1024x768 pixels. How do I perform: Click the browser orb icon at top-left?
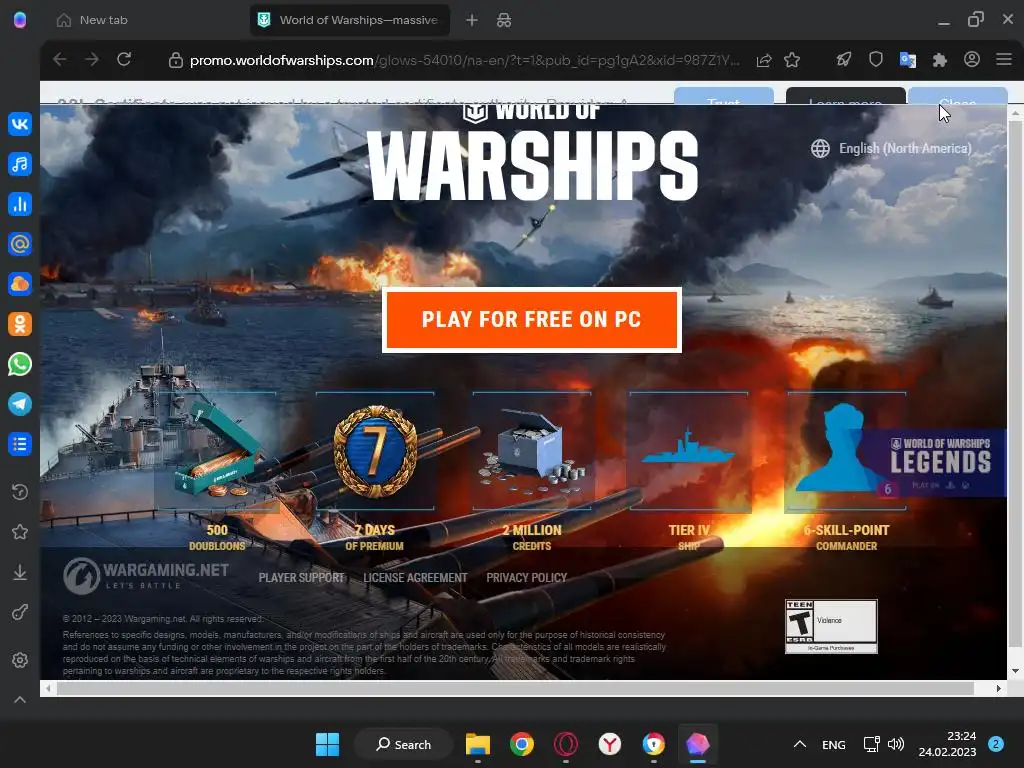20,20
